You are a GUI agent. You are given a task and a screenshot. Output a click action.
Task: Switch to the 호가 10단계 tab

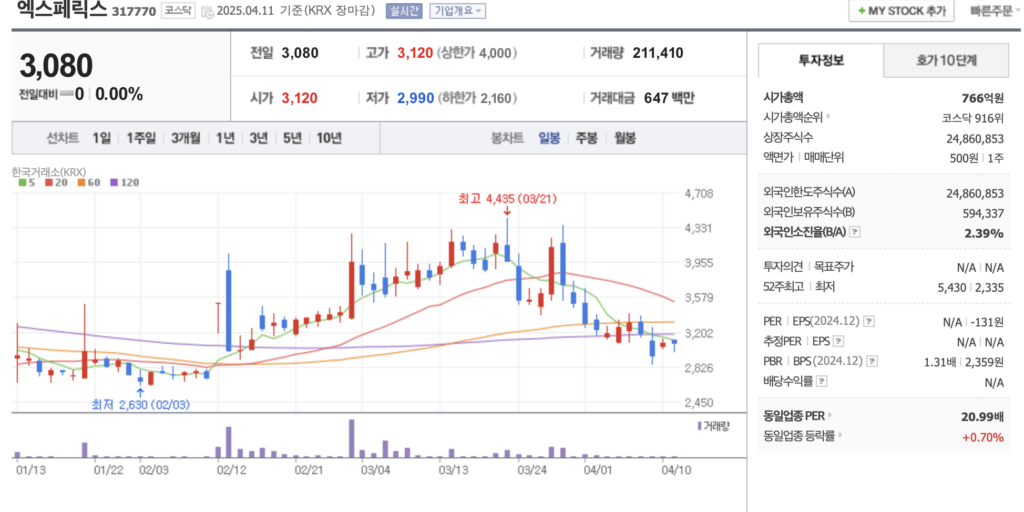tap(945, 60)
